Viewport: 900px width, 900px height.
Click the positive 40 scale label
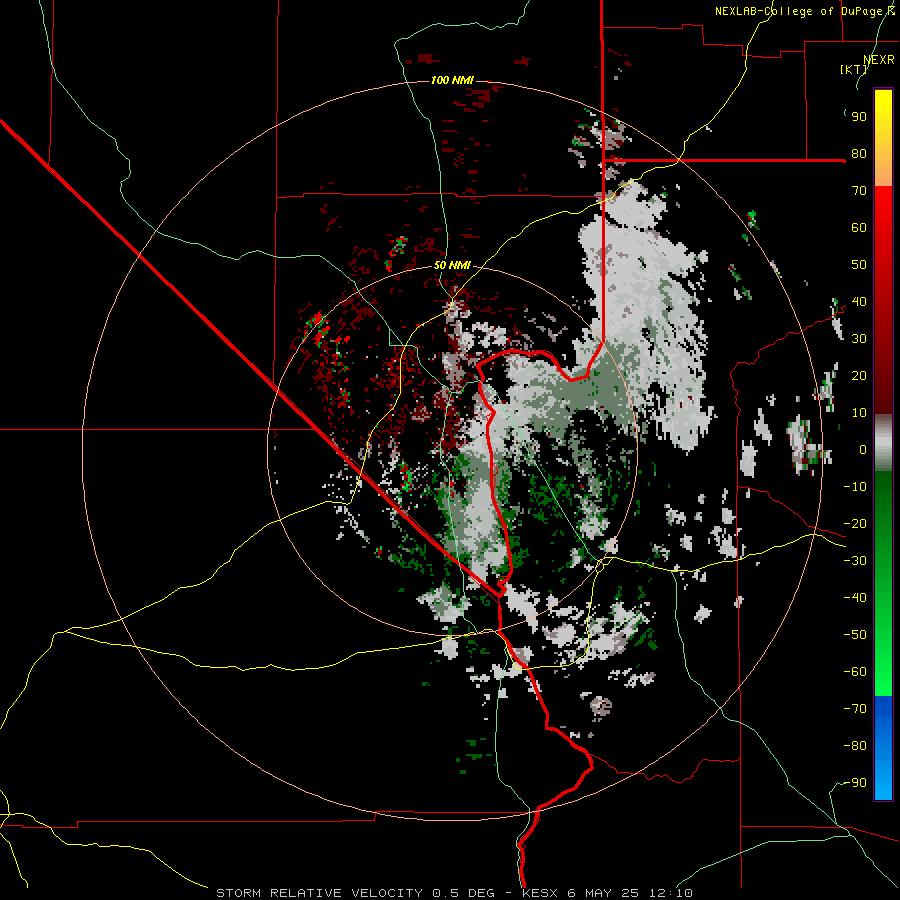859,302
